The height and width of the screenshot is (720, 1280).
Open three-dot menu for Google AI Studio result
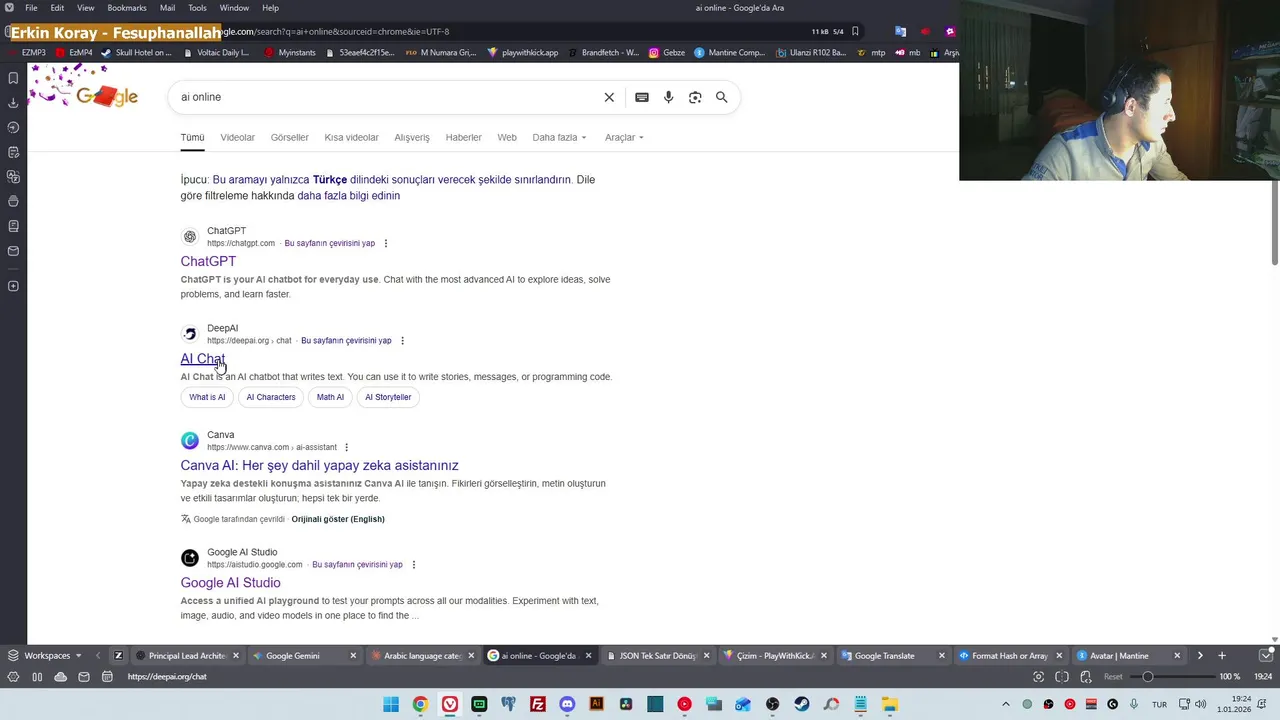[414, 565]
